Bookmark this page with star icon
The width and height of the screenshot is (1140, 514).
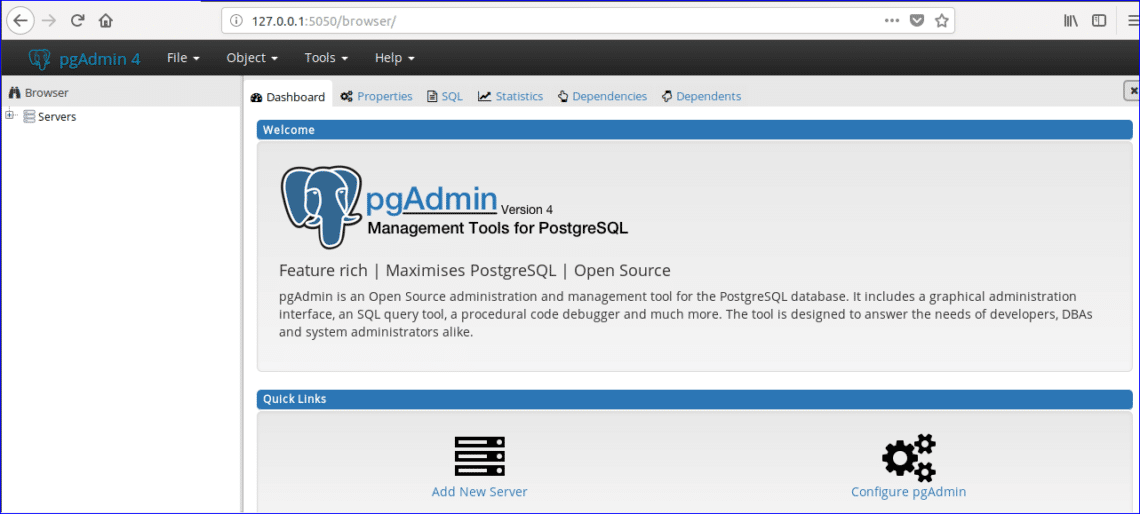click(x=942, y=20)
